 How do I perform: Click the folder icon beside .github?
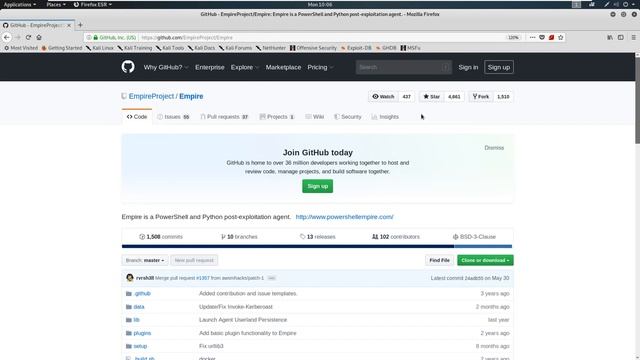pyautogui.click(x=129, y=293)
